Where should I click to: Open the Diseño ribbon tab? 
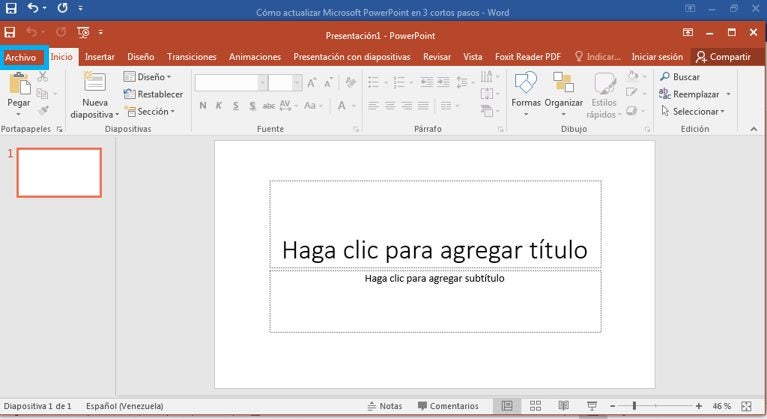click(140, 57)
